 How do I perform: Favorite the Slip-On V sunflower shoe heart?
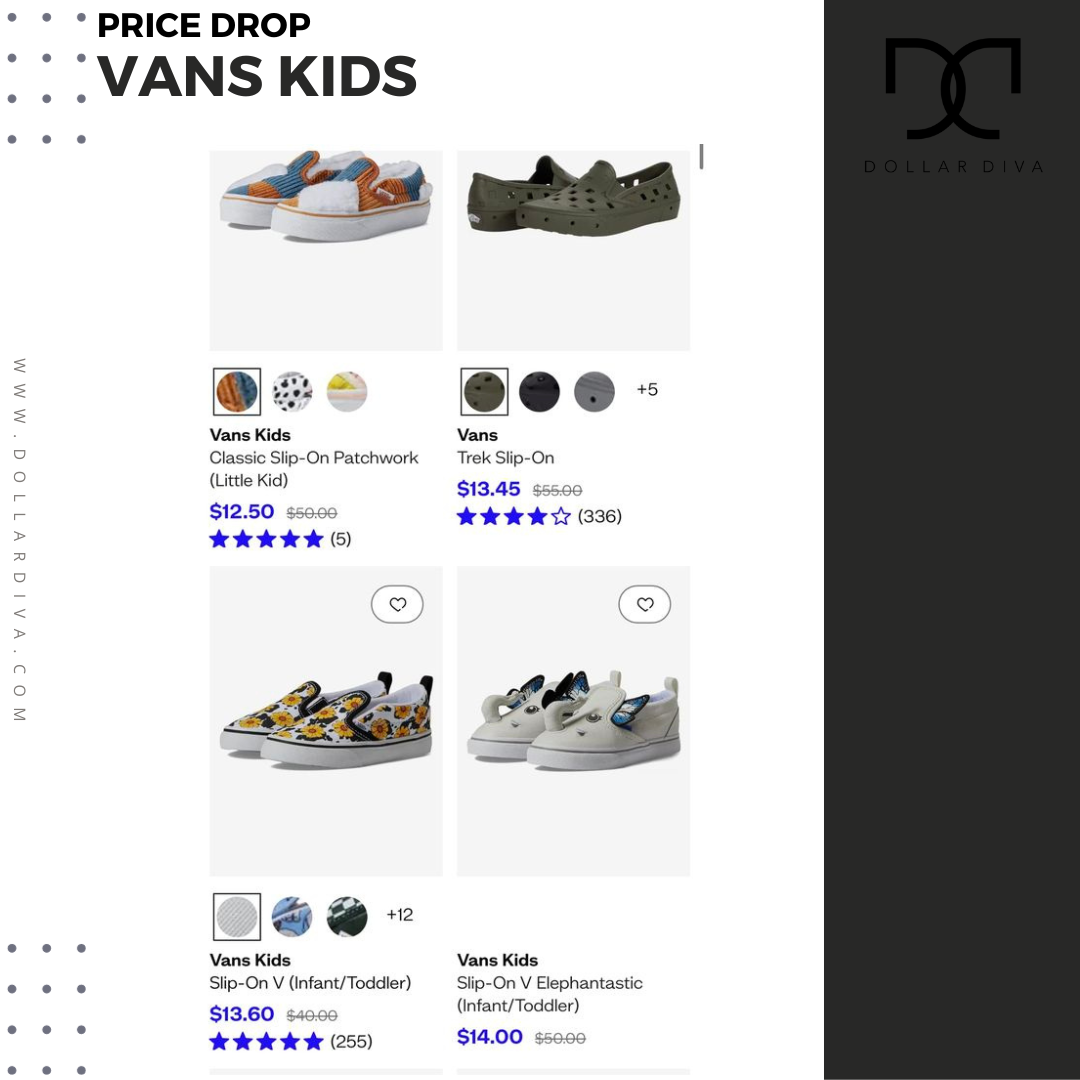(x=397, y=604)
